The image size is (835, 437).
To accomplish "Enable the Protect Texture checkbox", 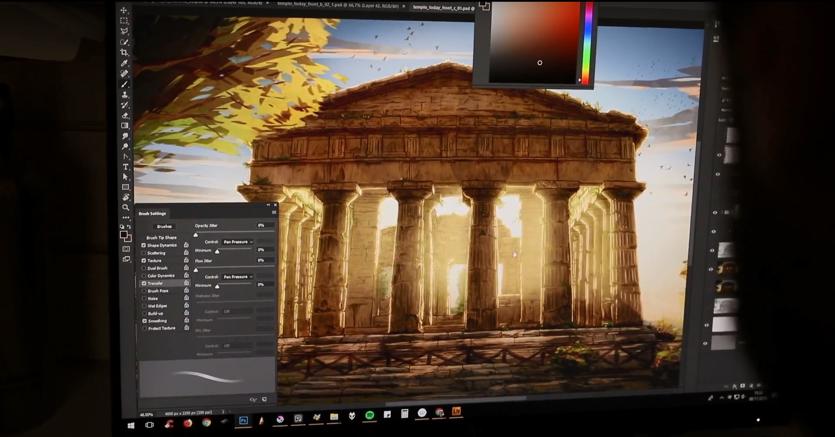I will click(144, 328).
